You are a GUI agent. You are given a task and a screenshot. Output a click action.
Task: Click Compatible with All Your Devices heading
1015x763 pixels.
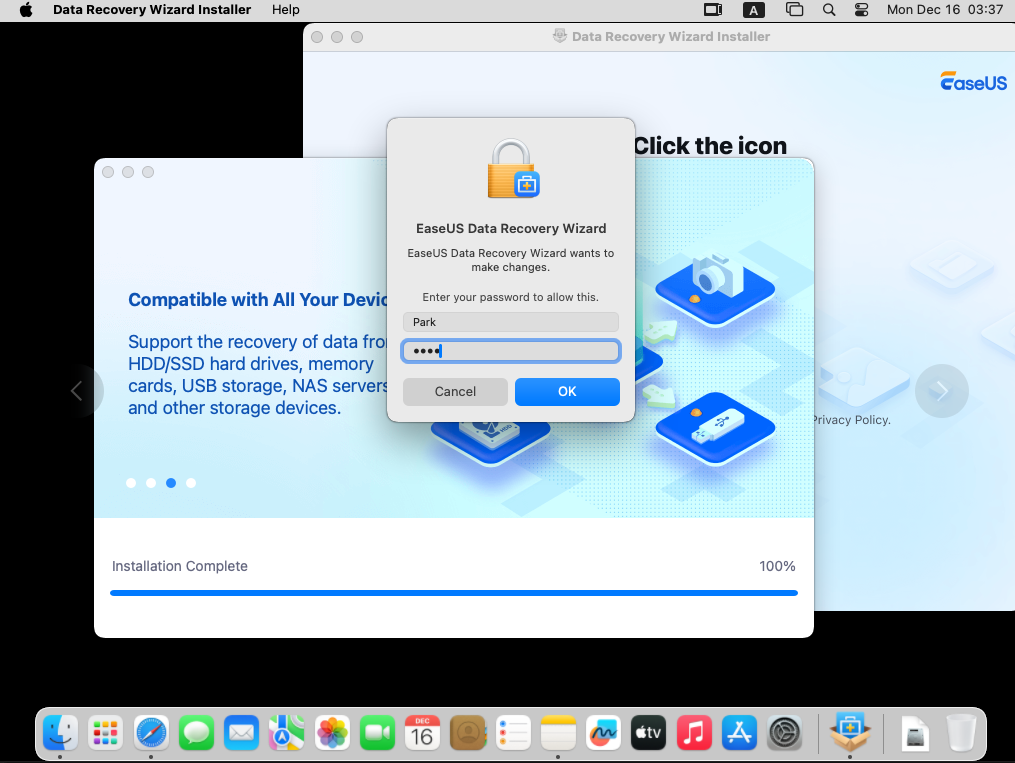(x=258, y=300)
